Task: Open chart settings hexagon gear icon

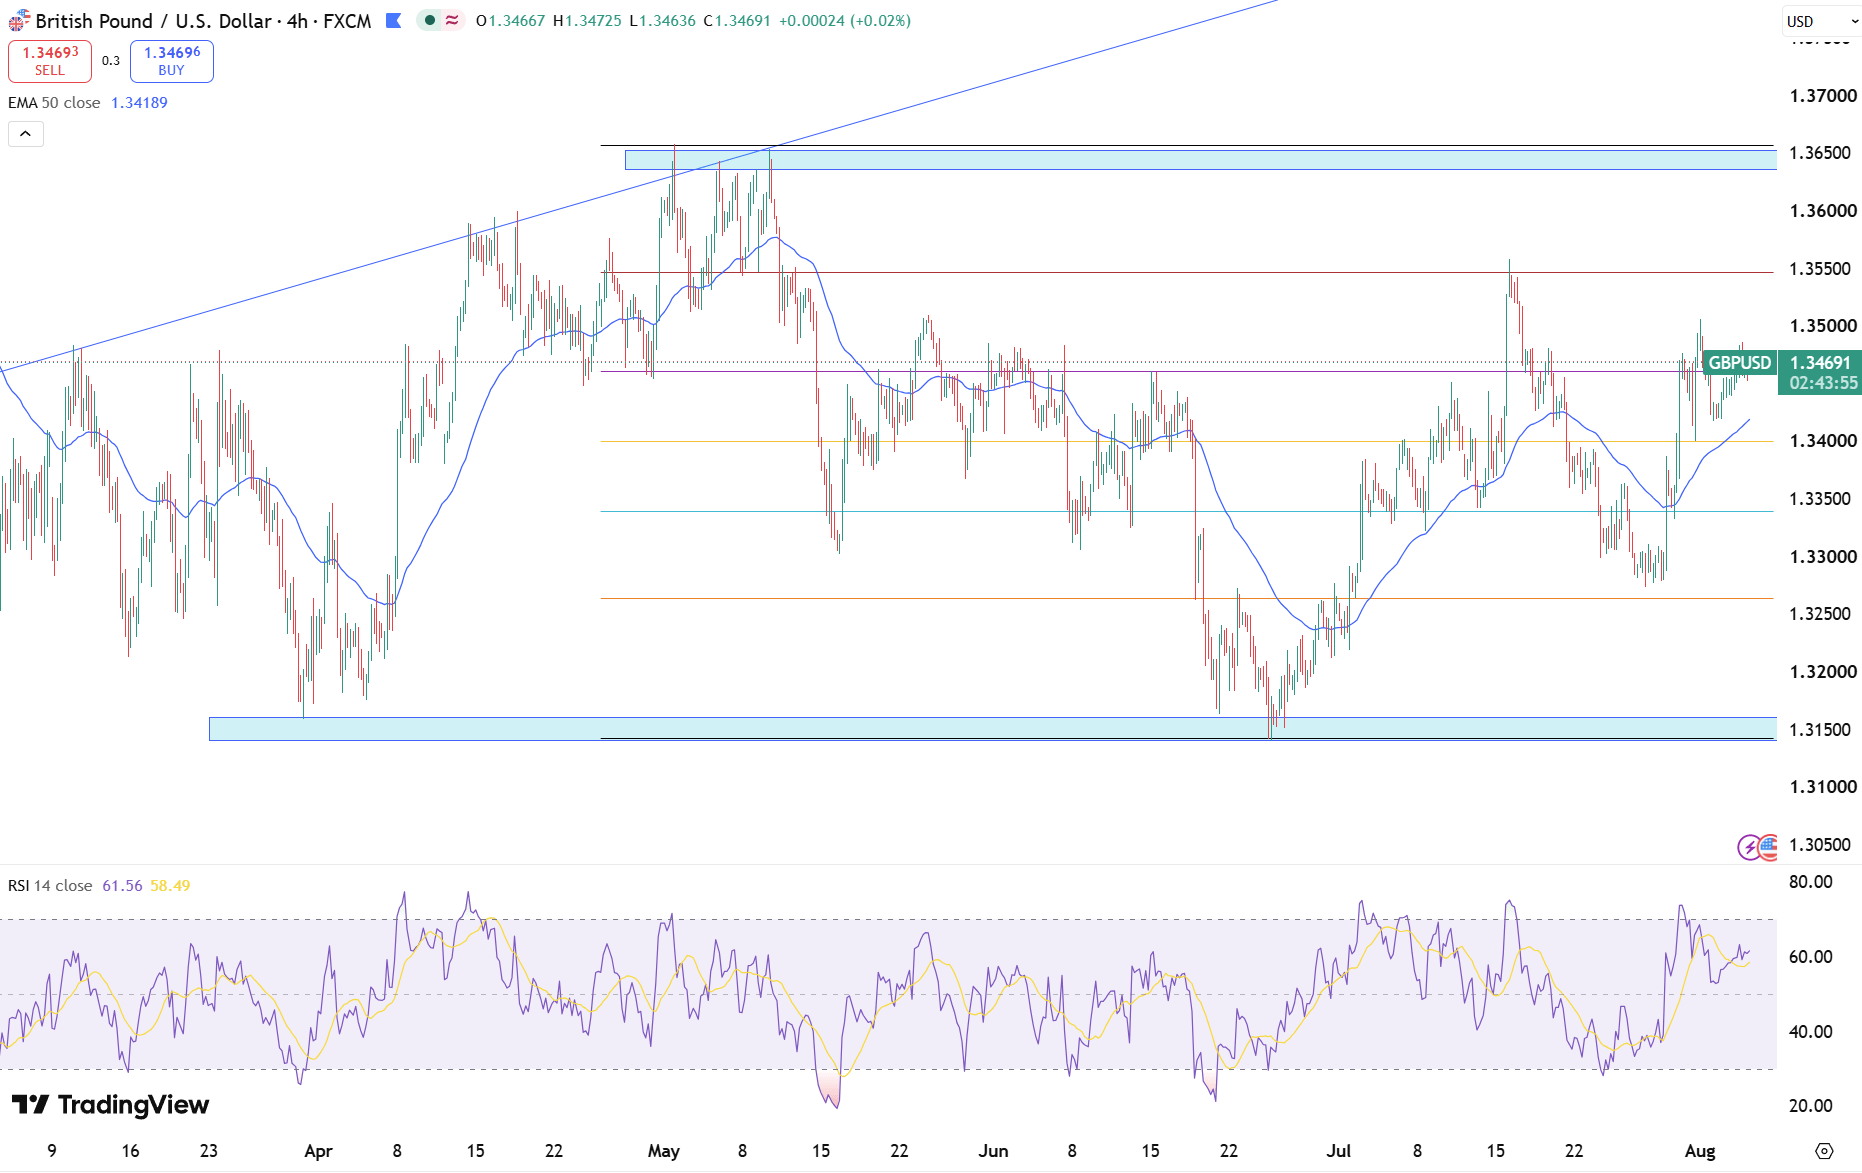Action: click(x=1824, y=1151)
